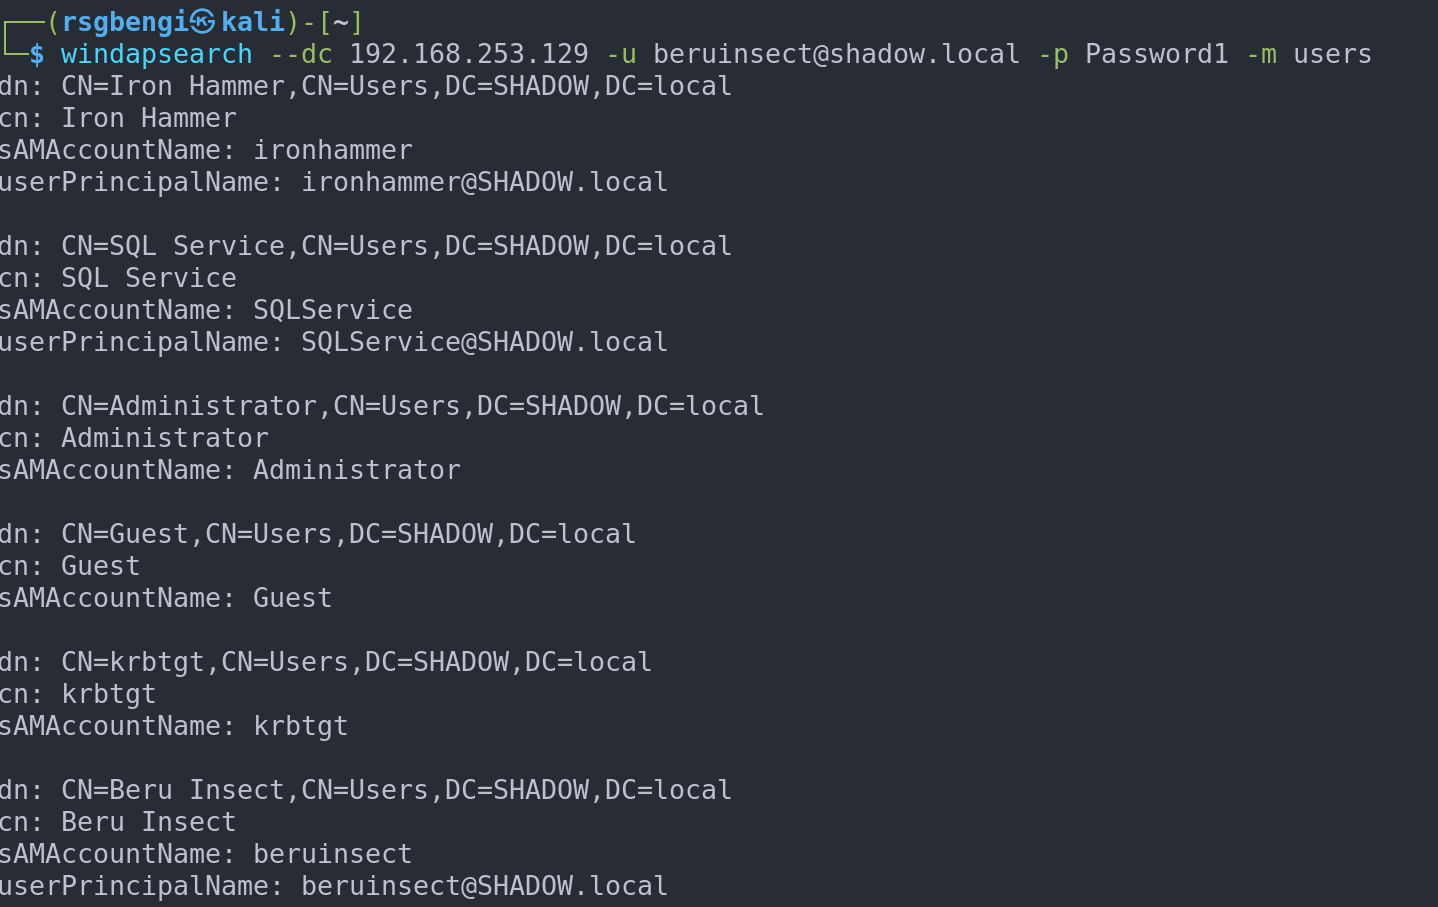Click the users module argument ending the command

click(1332, 54)
